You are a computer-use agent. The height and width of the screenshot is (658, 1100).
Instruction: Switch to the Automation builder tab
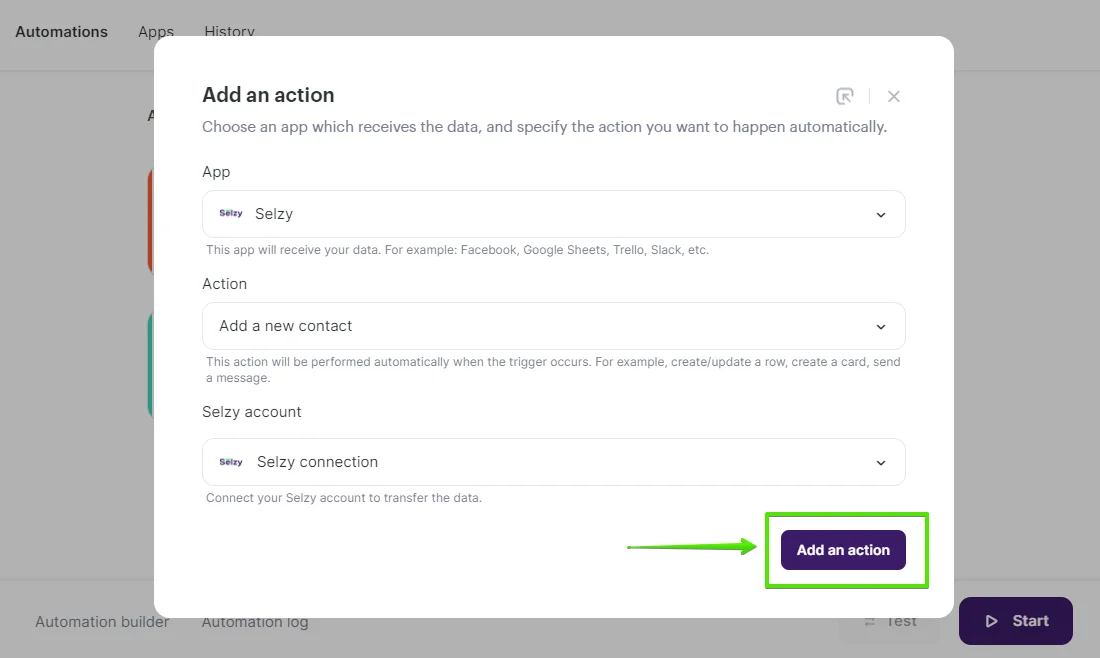101,621
